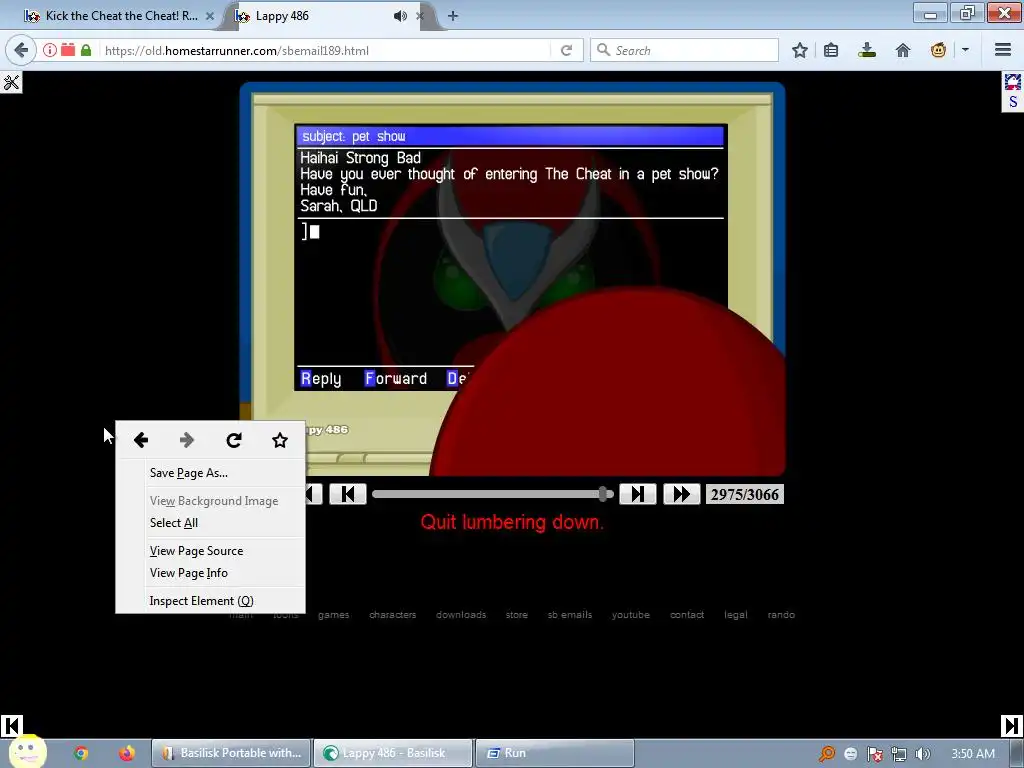Click the tray network icon

pyautogui.click(x=899, y=754)
